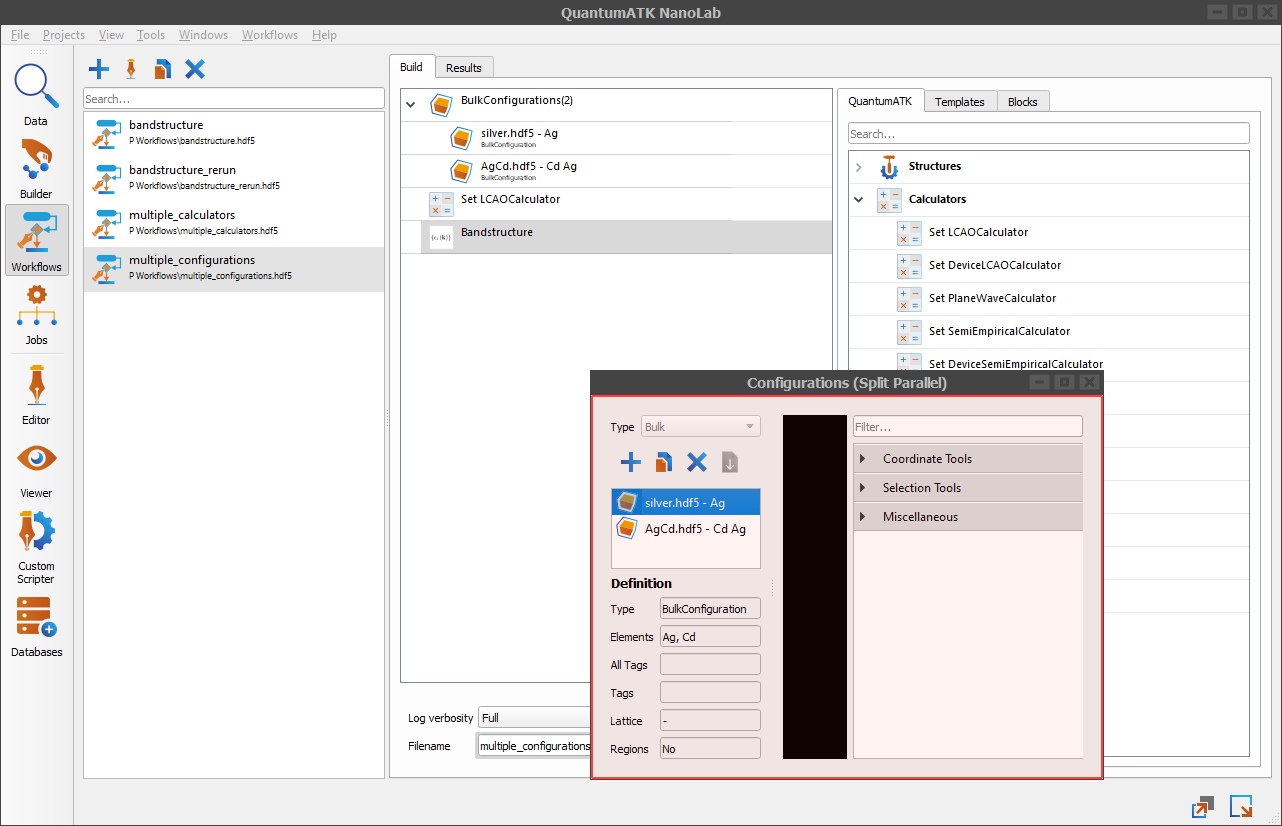1282x826 pixels.
Task: Click the Filter field in Configurations dialog
Action: [968, 427]
